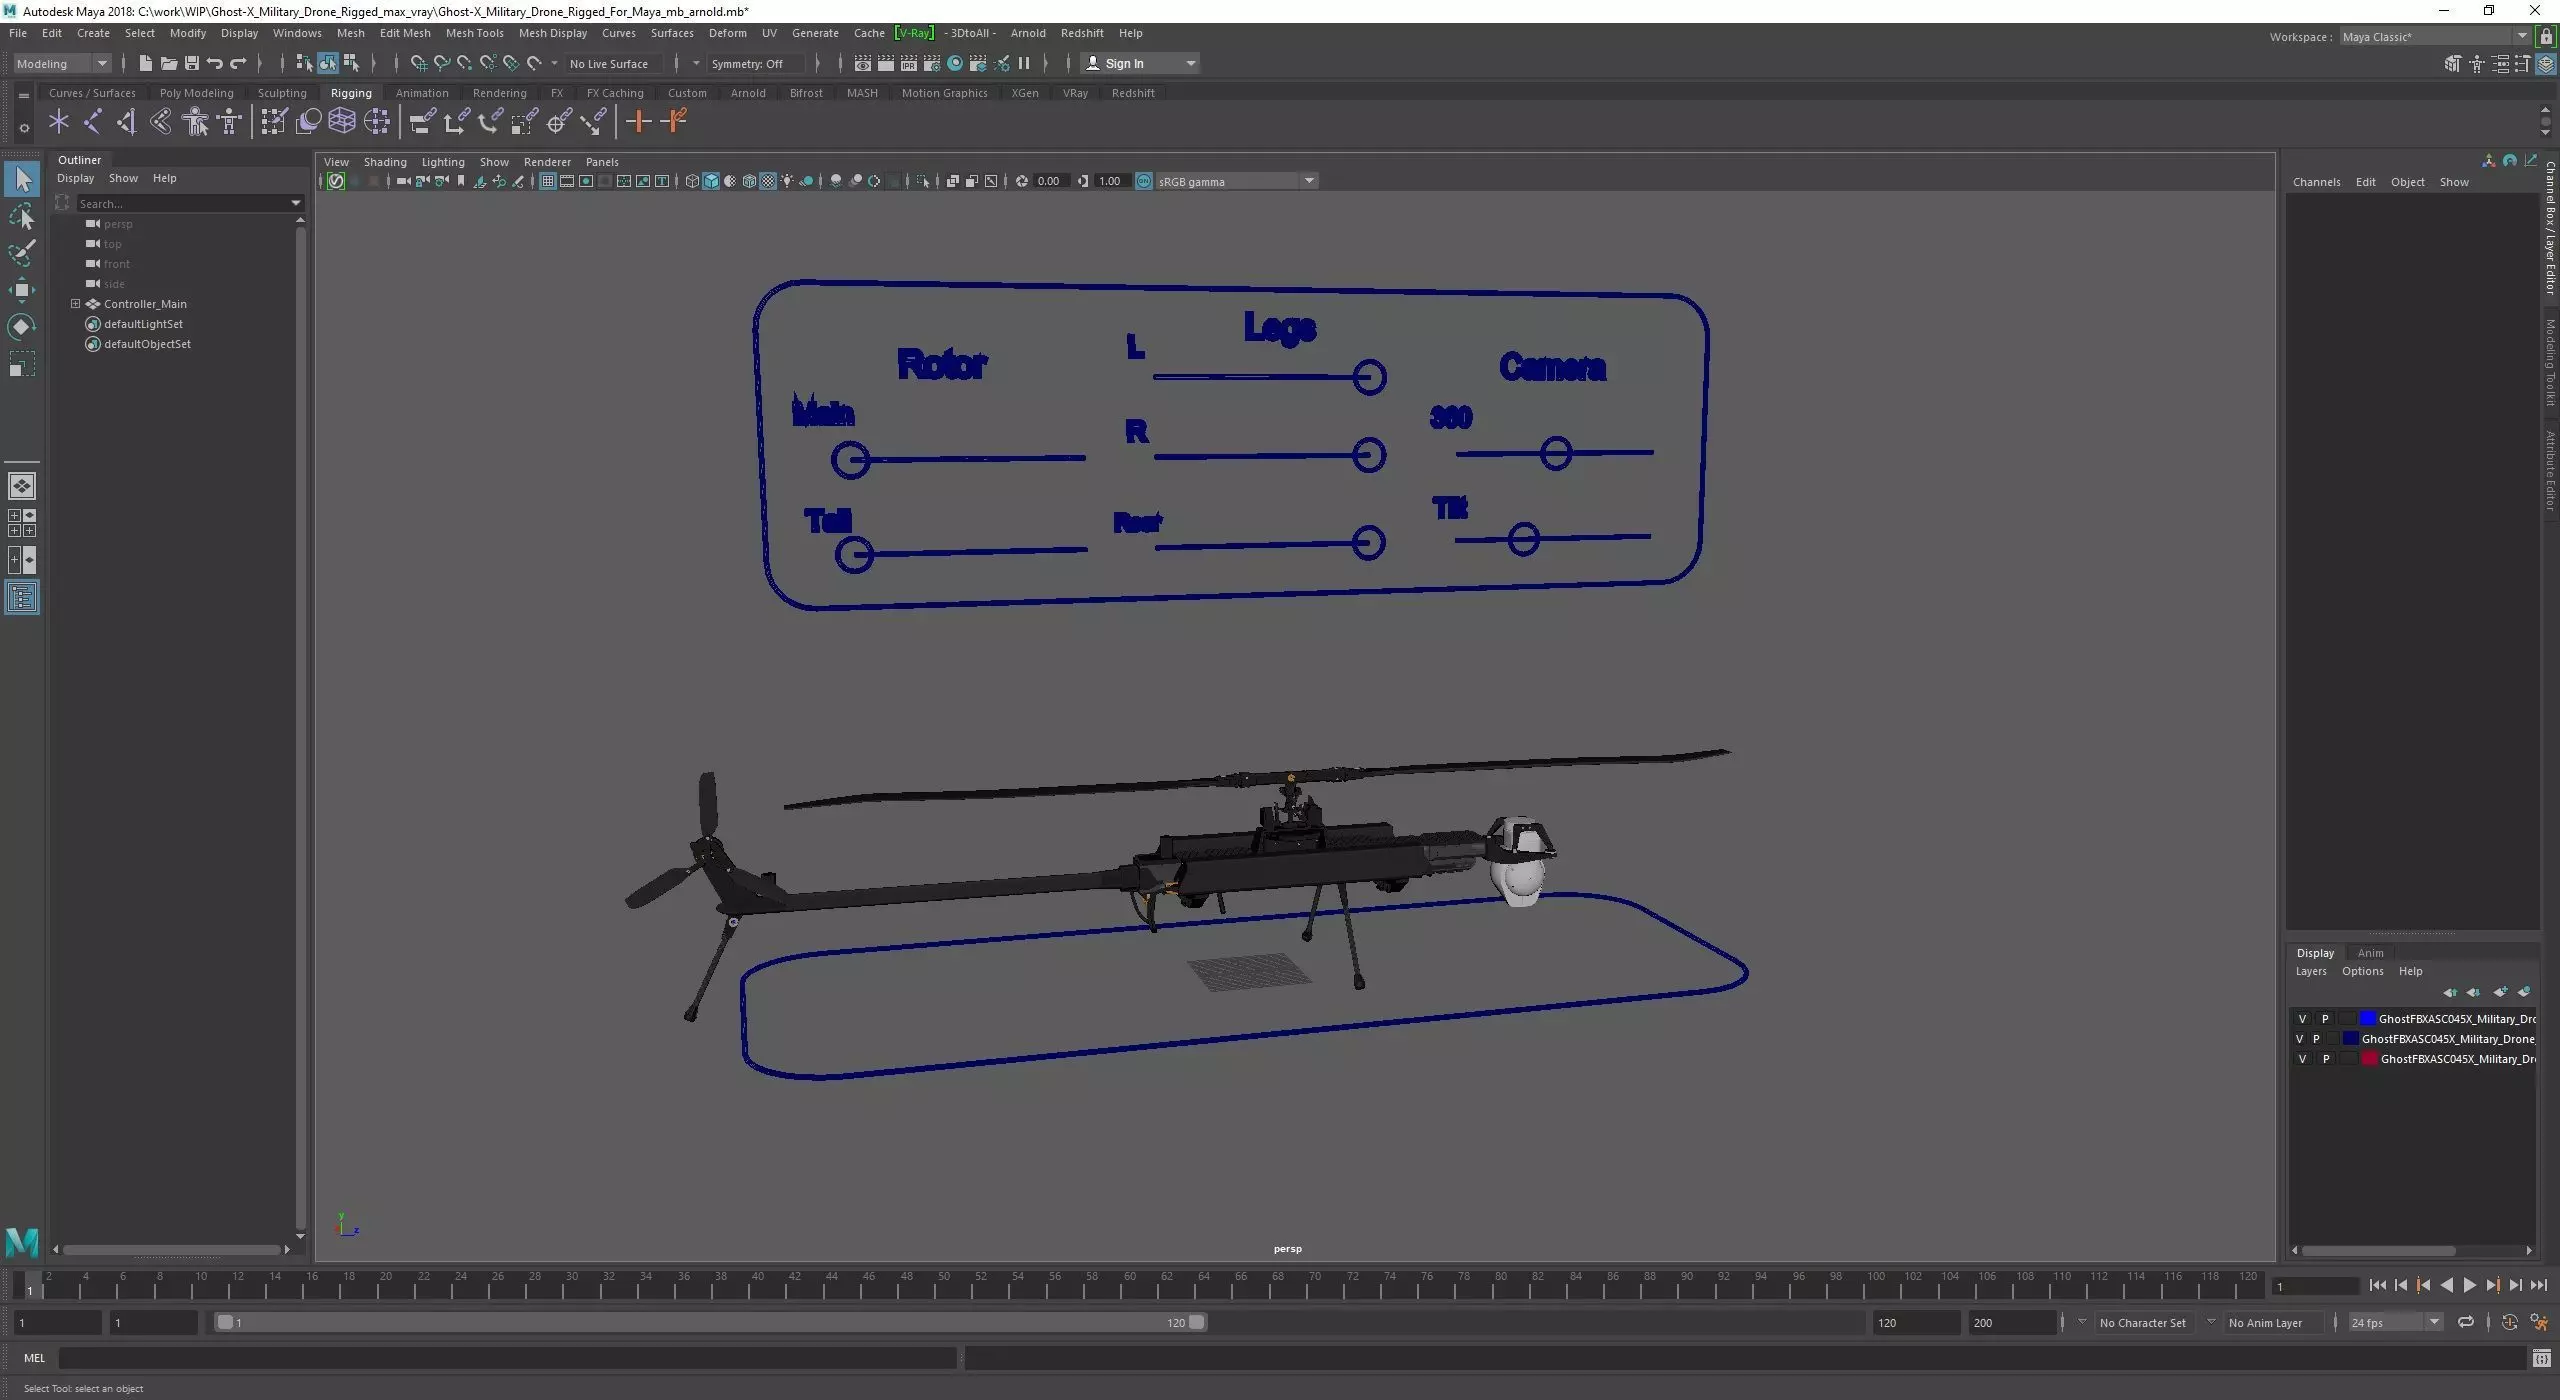This screenshot has width=2560, height=1400.
Task: Open the Workspace Maya Classic dropdown
Action: [x=2434, y=37]
